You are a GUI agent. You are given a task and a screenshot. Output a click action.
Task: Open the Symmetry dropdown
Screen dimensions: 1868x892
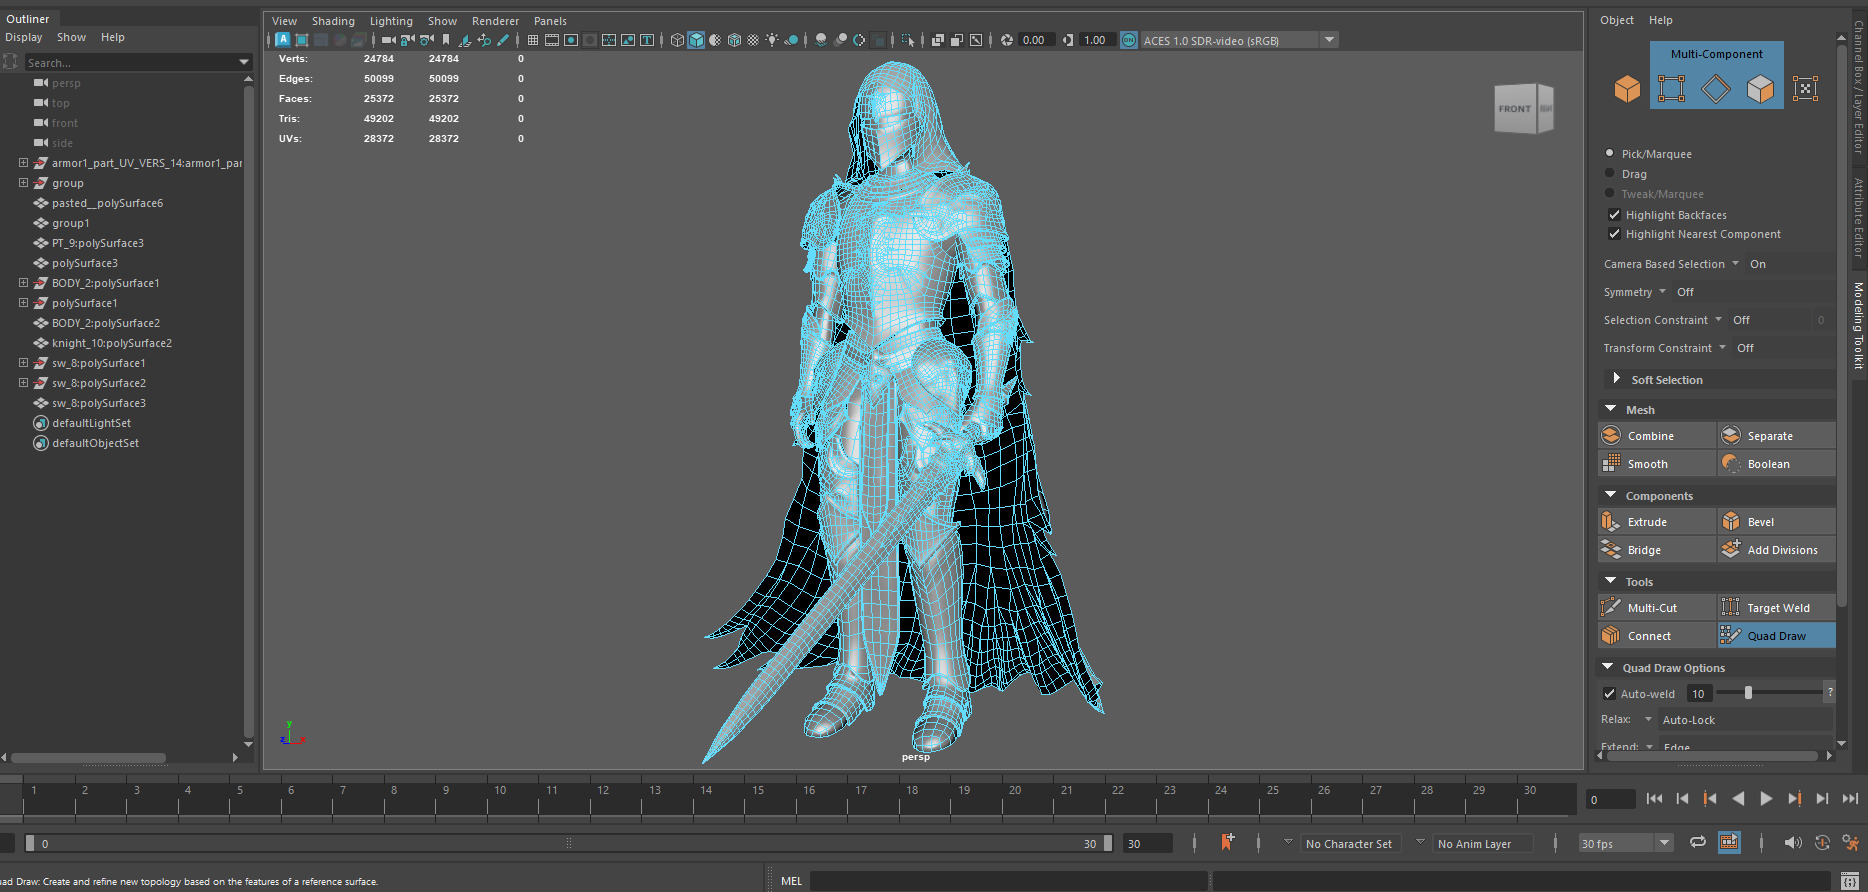1662,291
